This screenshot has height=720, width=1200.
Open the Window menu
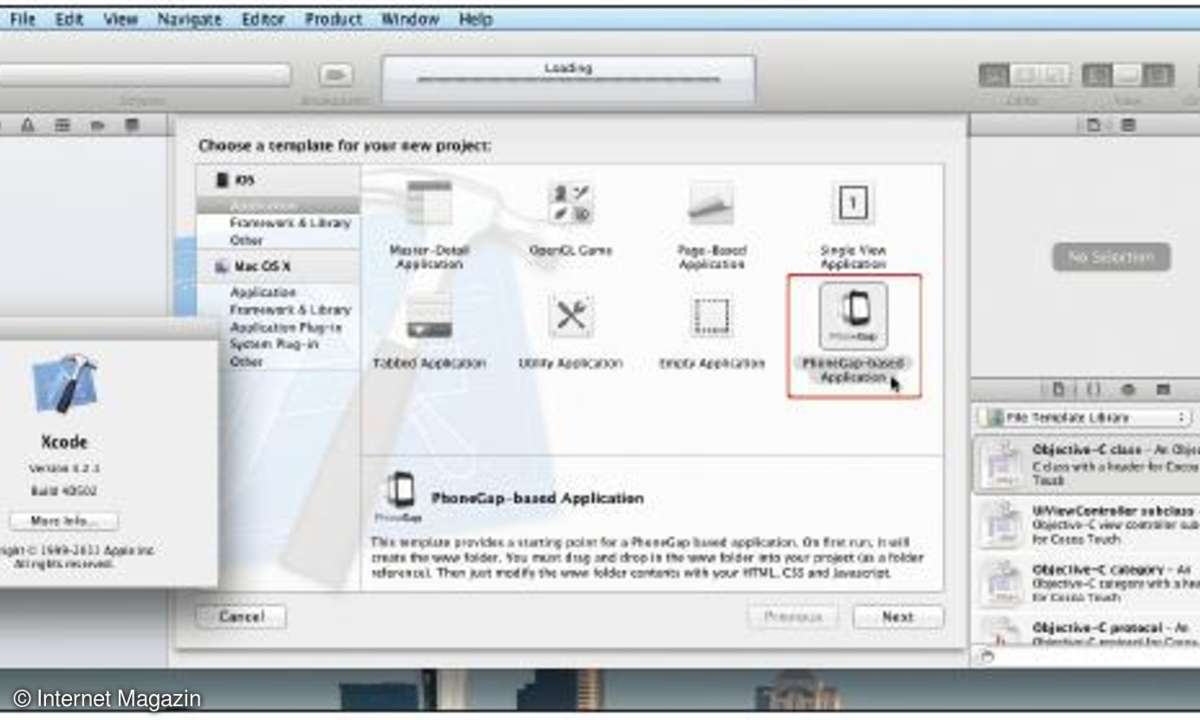pos(411,19)
